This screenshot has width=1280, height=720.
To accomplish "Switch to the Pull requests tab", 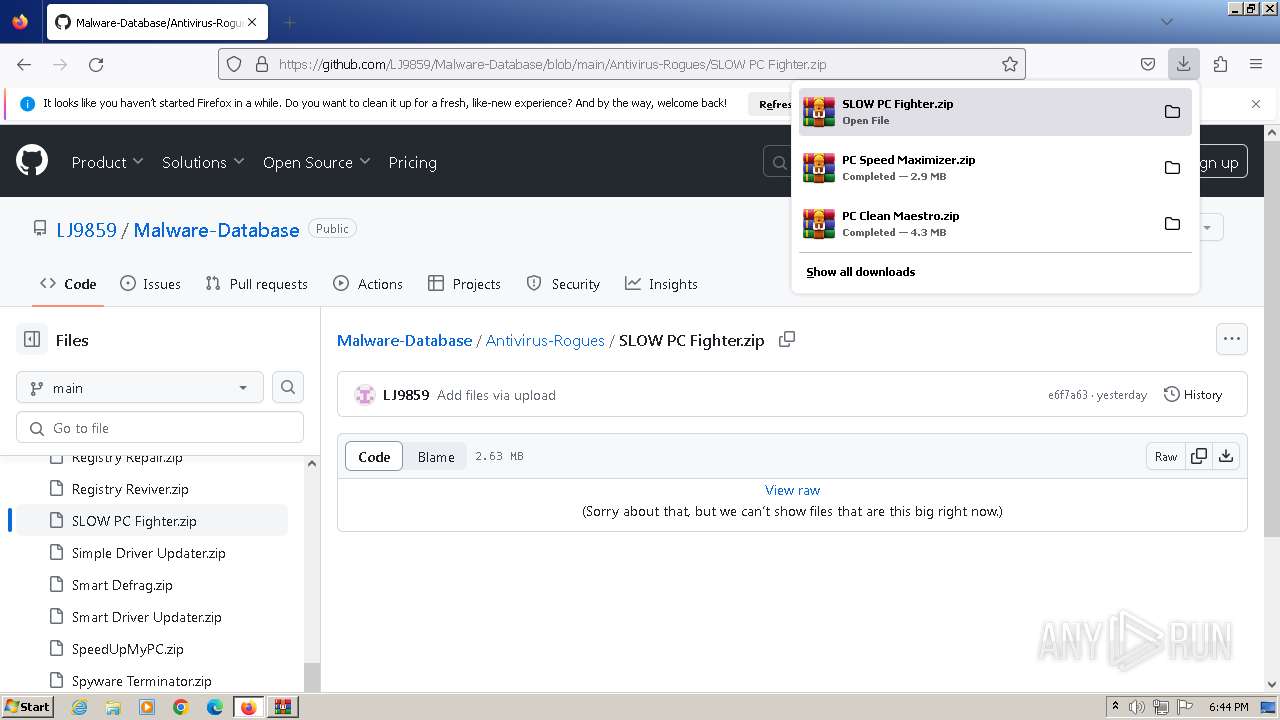I will [x=256, y=284].
